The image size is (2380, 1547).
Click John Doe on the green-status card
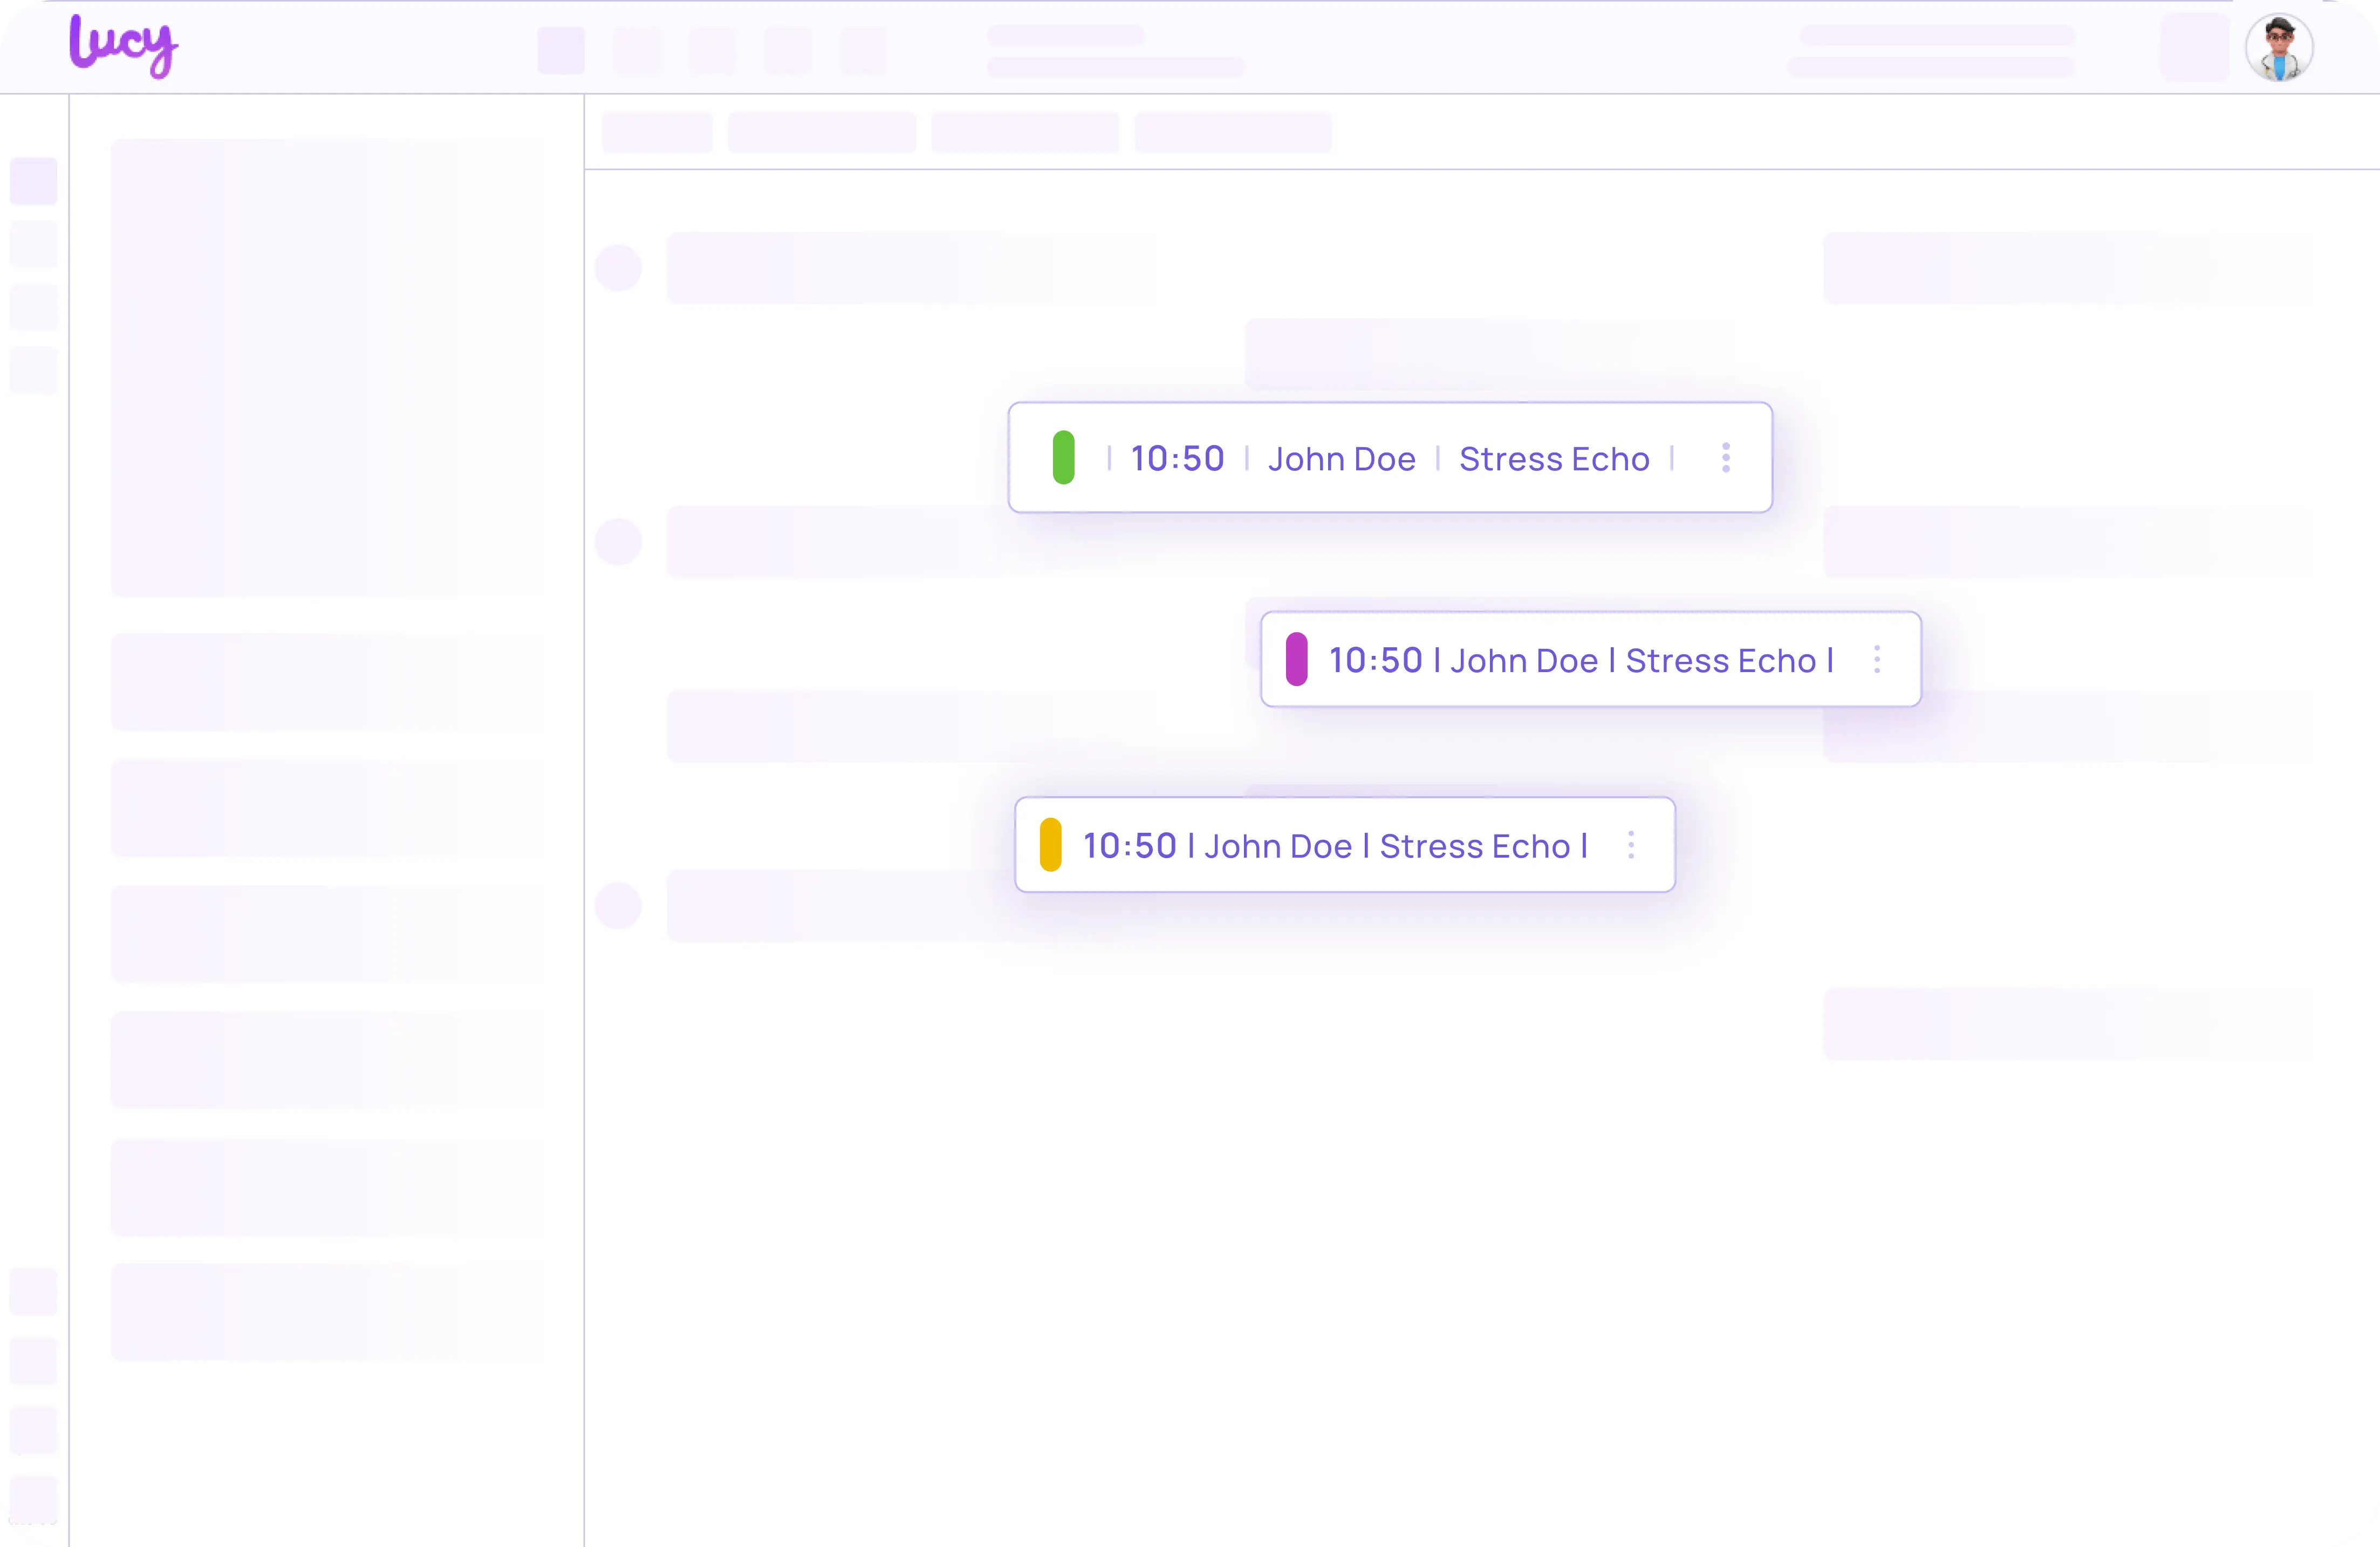1341,459
